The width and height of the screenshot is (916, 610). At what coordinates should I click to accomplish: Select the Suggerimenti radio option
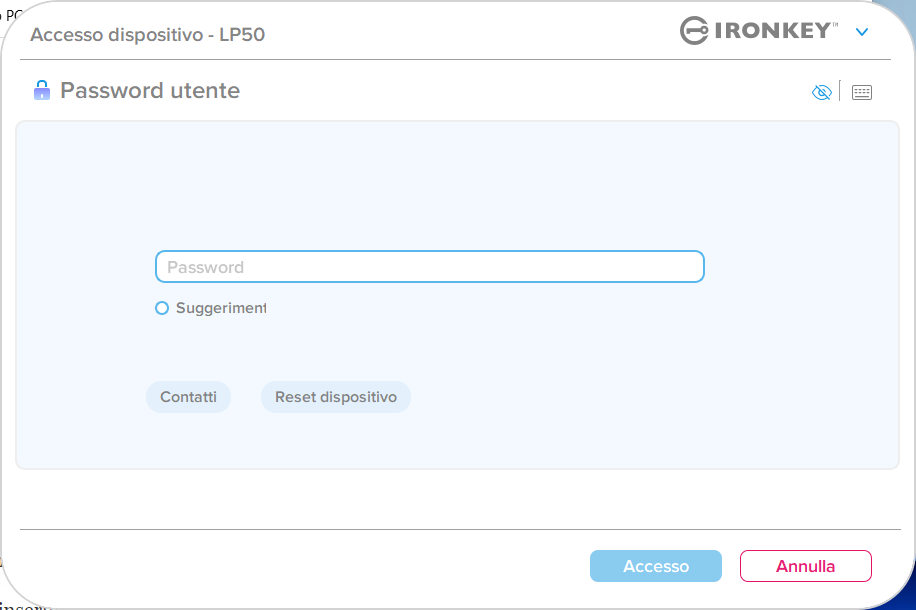162,309
